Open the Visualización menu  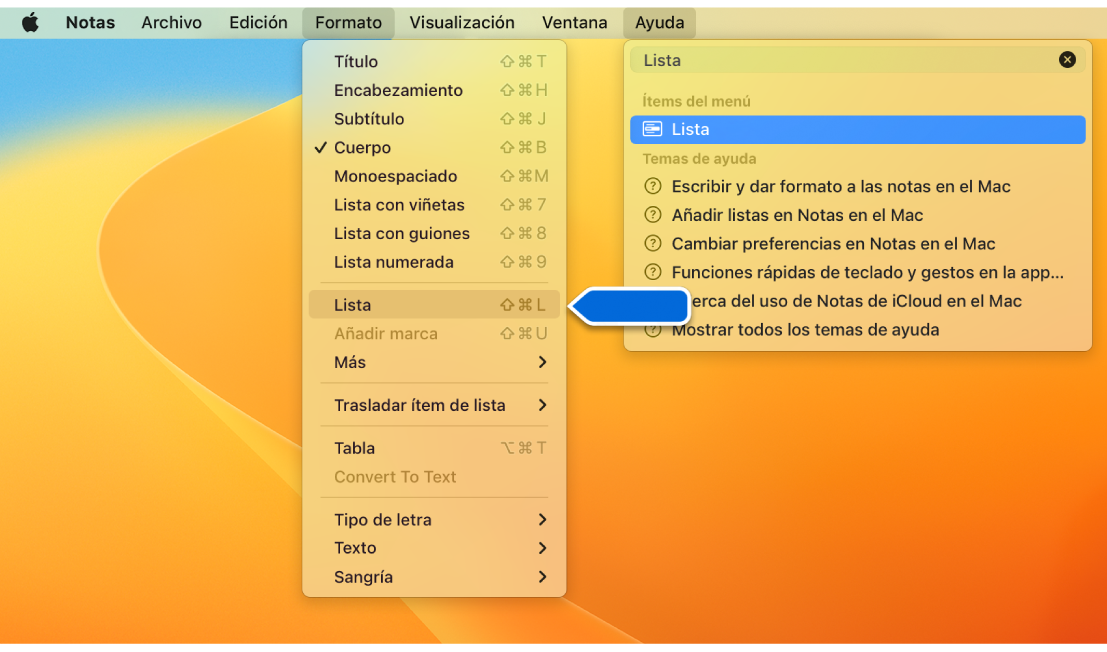click(x=462, y=22)
